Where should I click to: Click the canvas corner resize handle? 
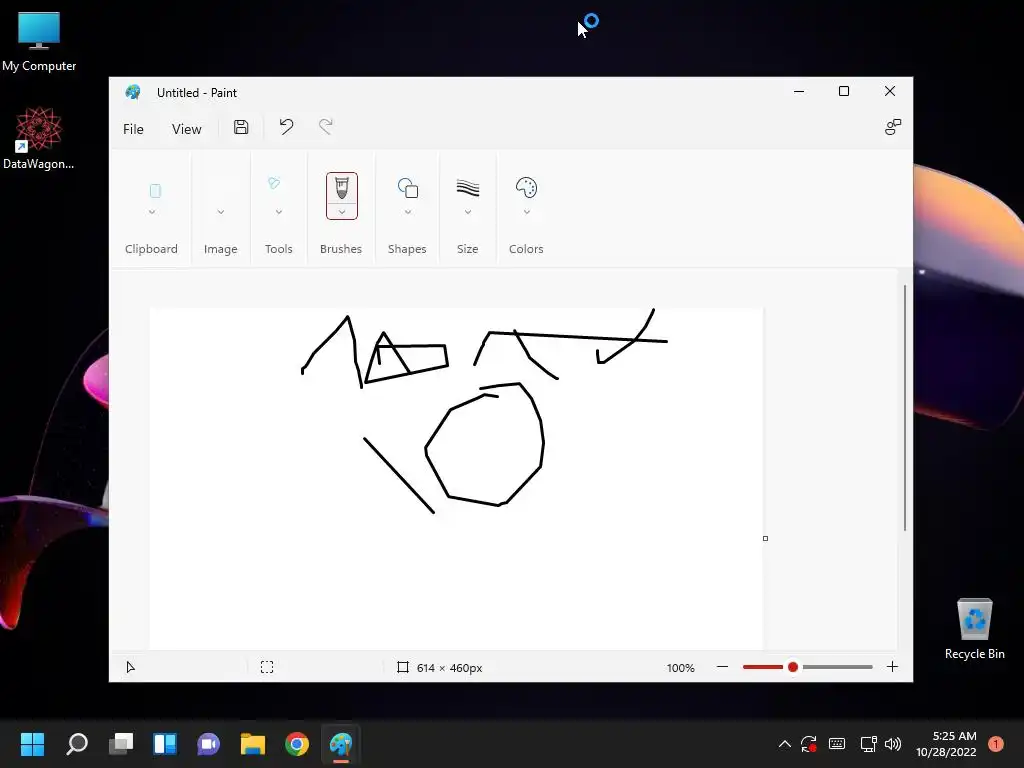(x=765, y=538)
